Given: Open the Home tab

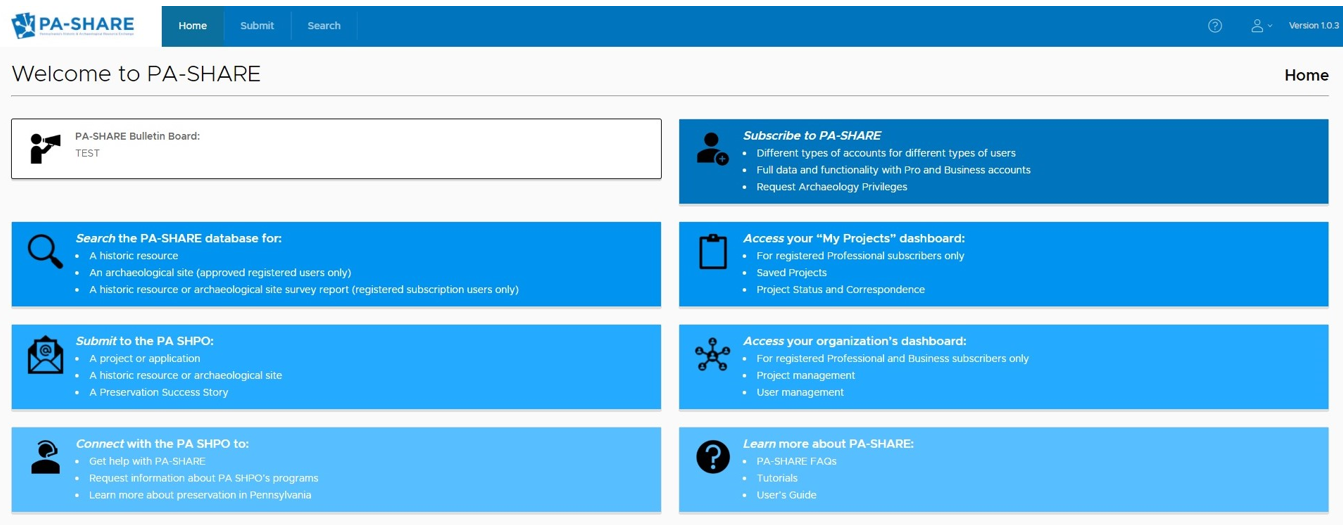Looking at the screenshot, I should pos(193,26).
